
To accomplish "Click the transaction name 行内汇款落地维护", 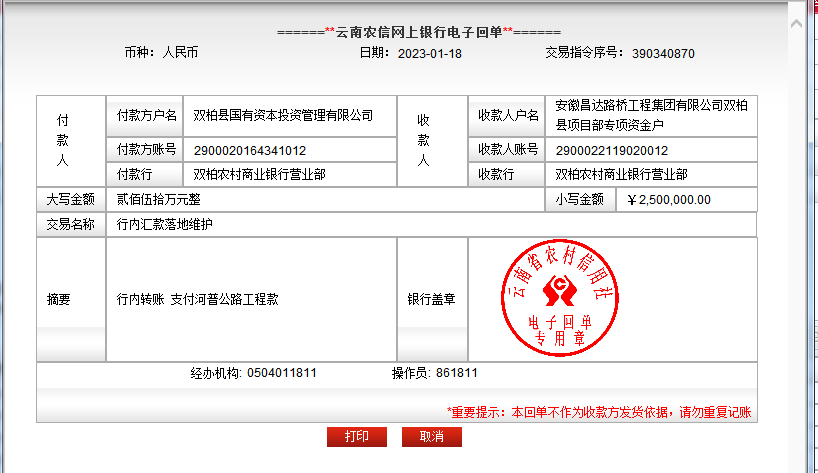I will (x=165, y=225).
